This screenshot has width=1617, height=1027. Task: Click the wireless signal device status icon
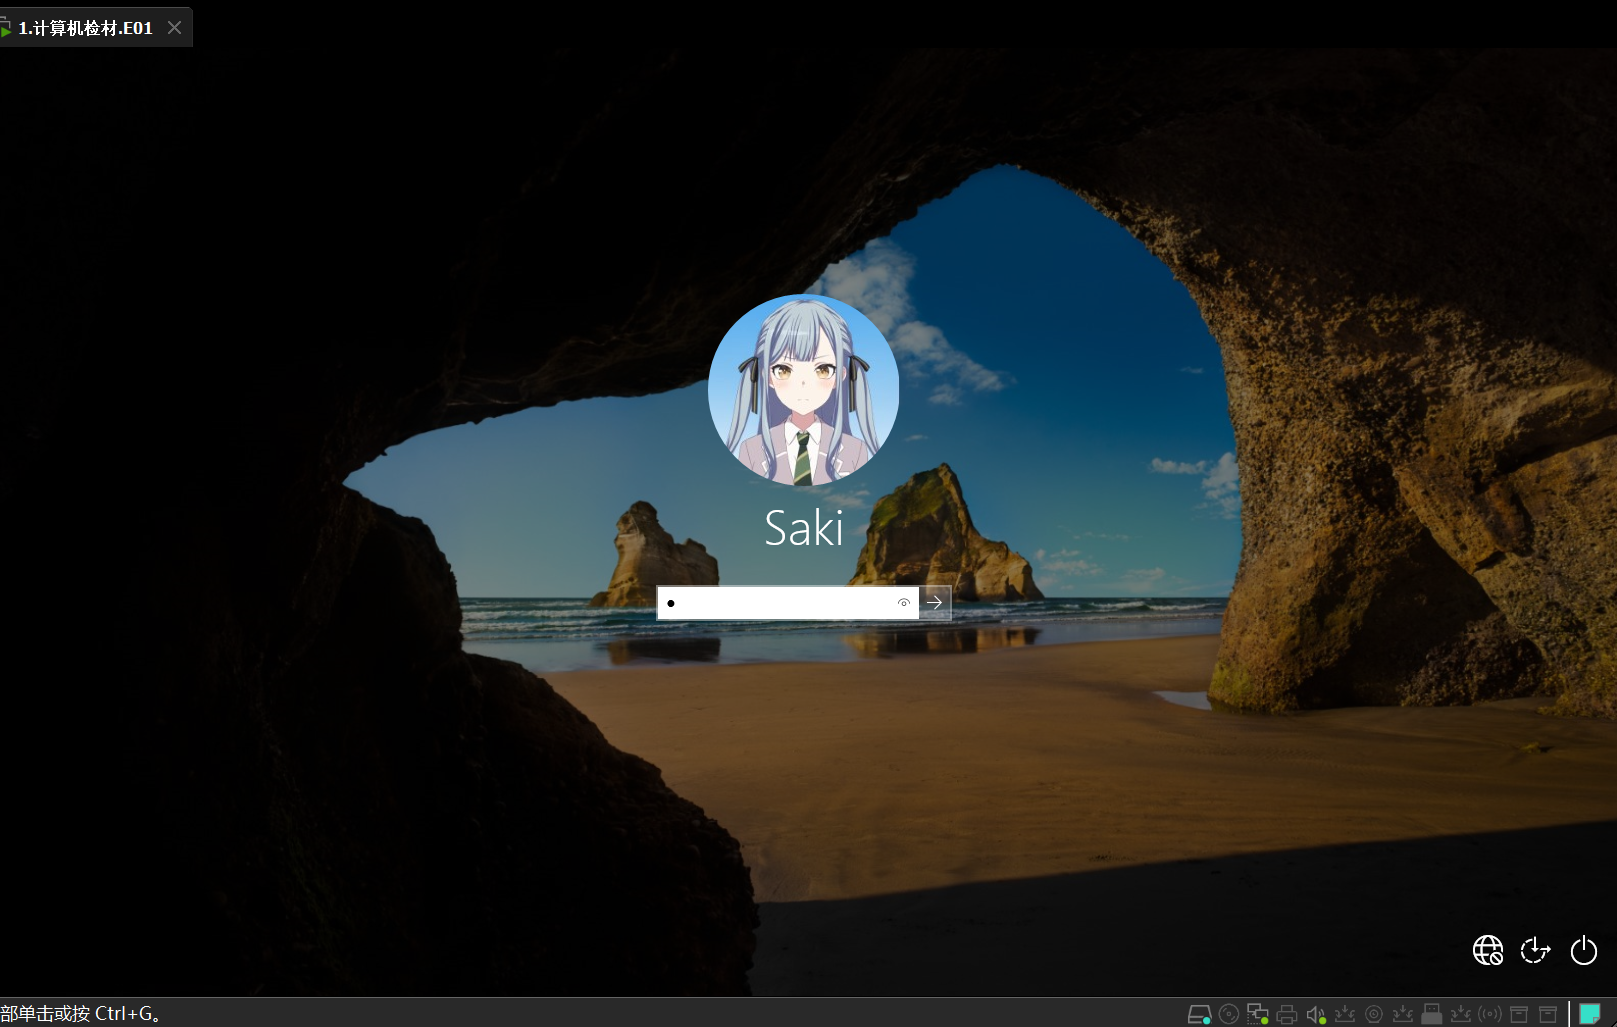(1490, 1014)
